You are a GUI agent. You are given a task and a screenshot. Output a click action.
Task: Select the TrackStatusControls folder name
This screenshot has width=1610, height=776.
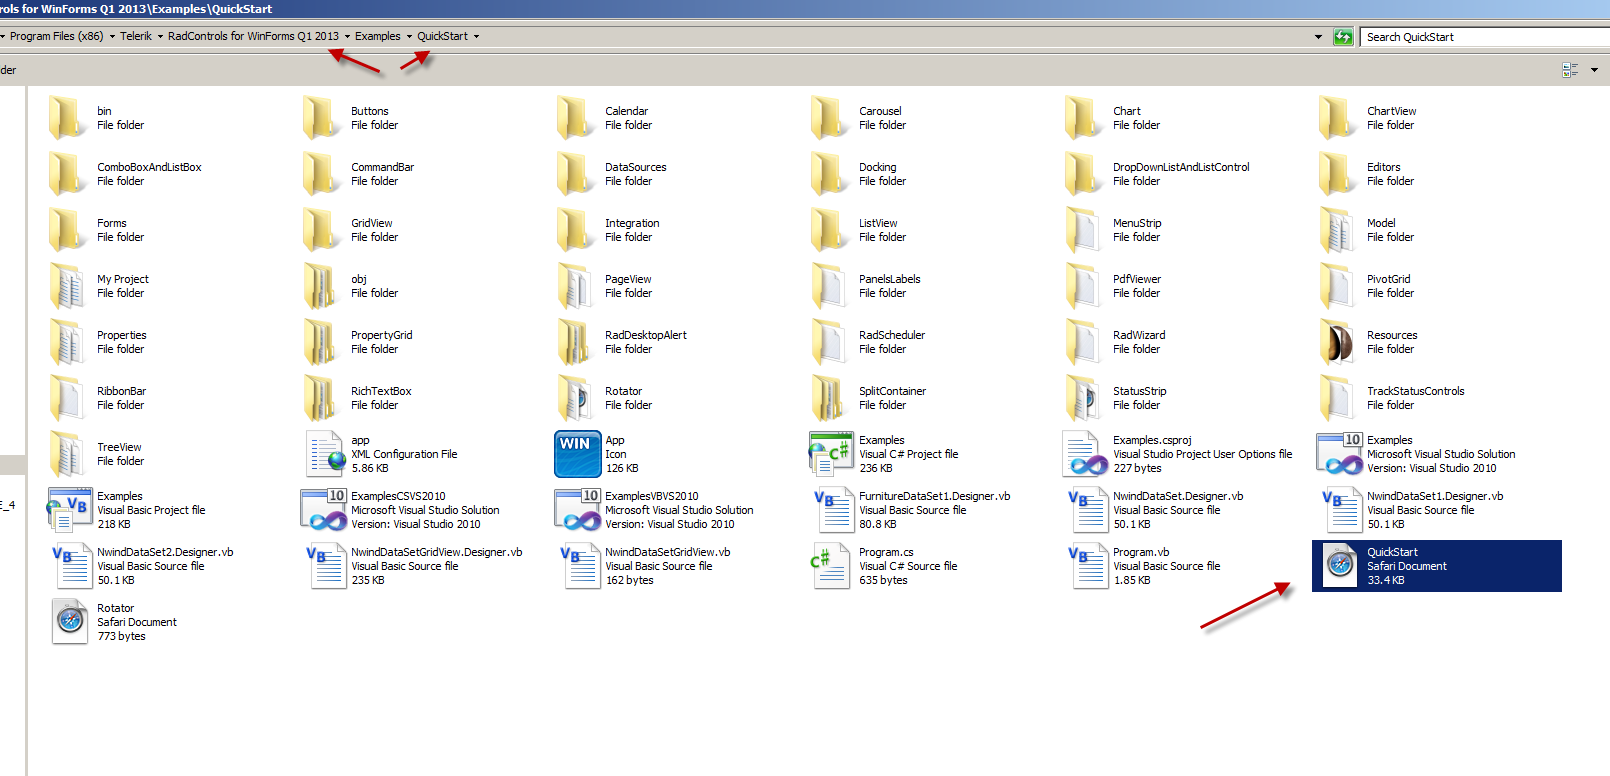1415,391
